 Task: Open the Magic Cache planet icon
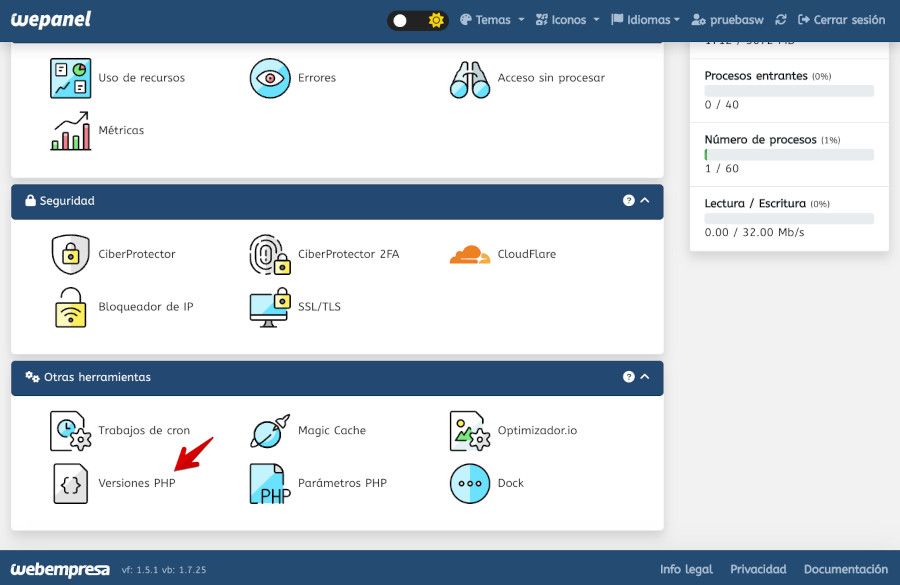click(270, 431)
